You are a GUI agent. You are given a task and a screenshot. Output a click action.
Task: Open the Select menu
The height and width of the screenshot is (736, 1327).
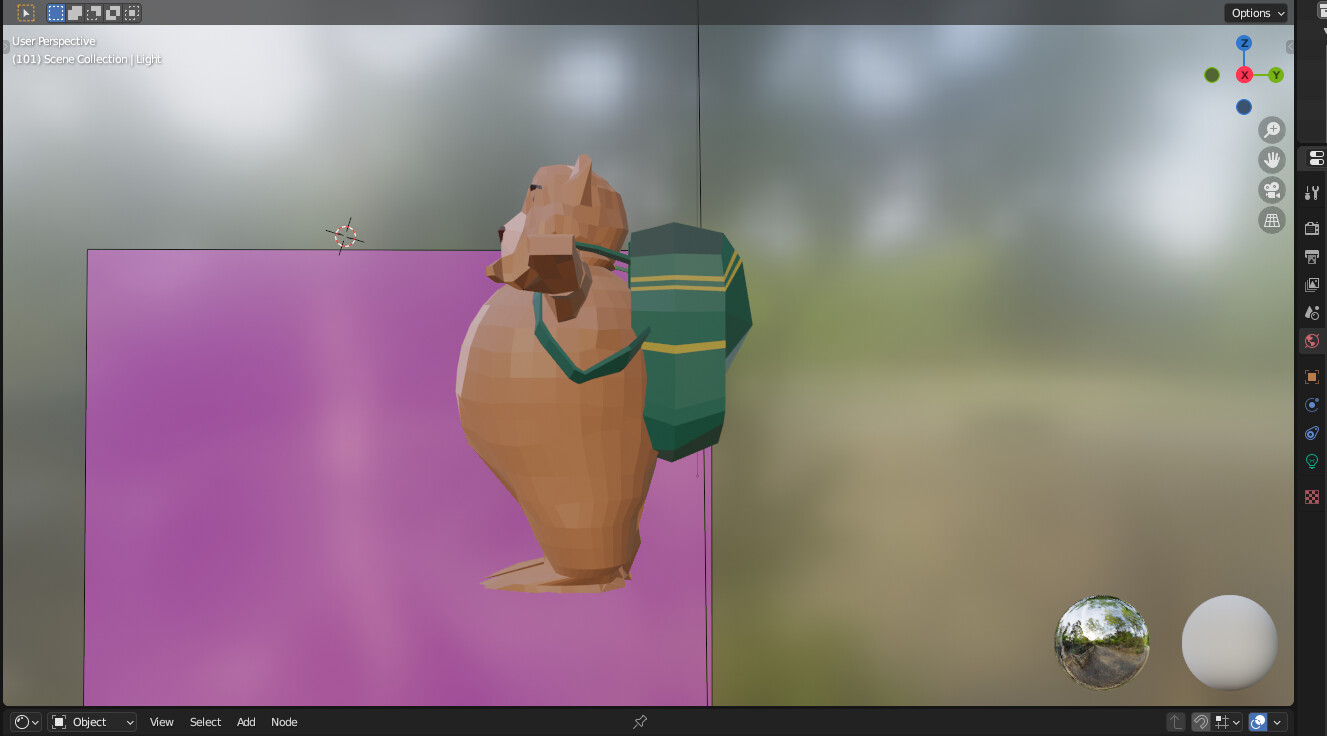tap(205, 722)
